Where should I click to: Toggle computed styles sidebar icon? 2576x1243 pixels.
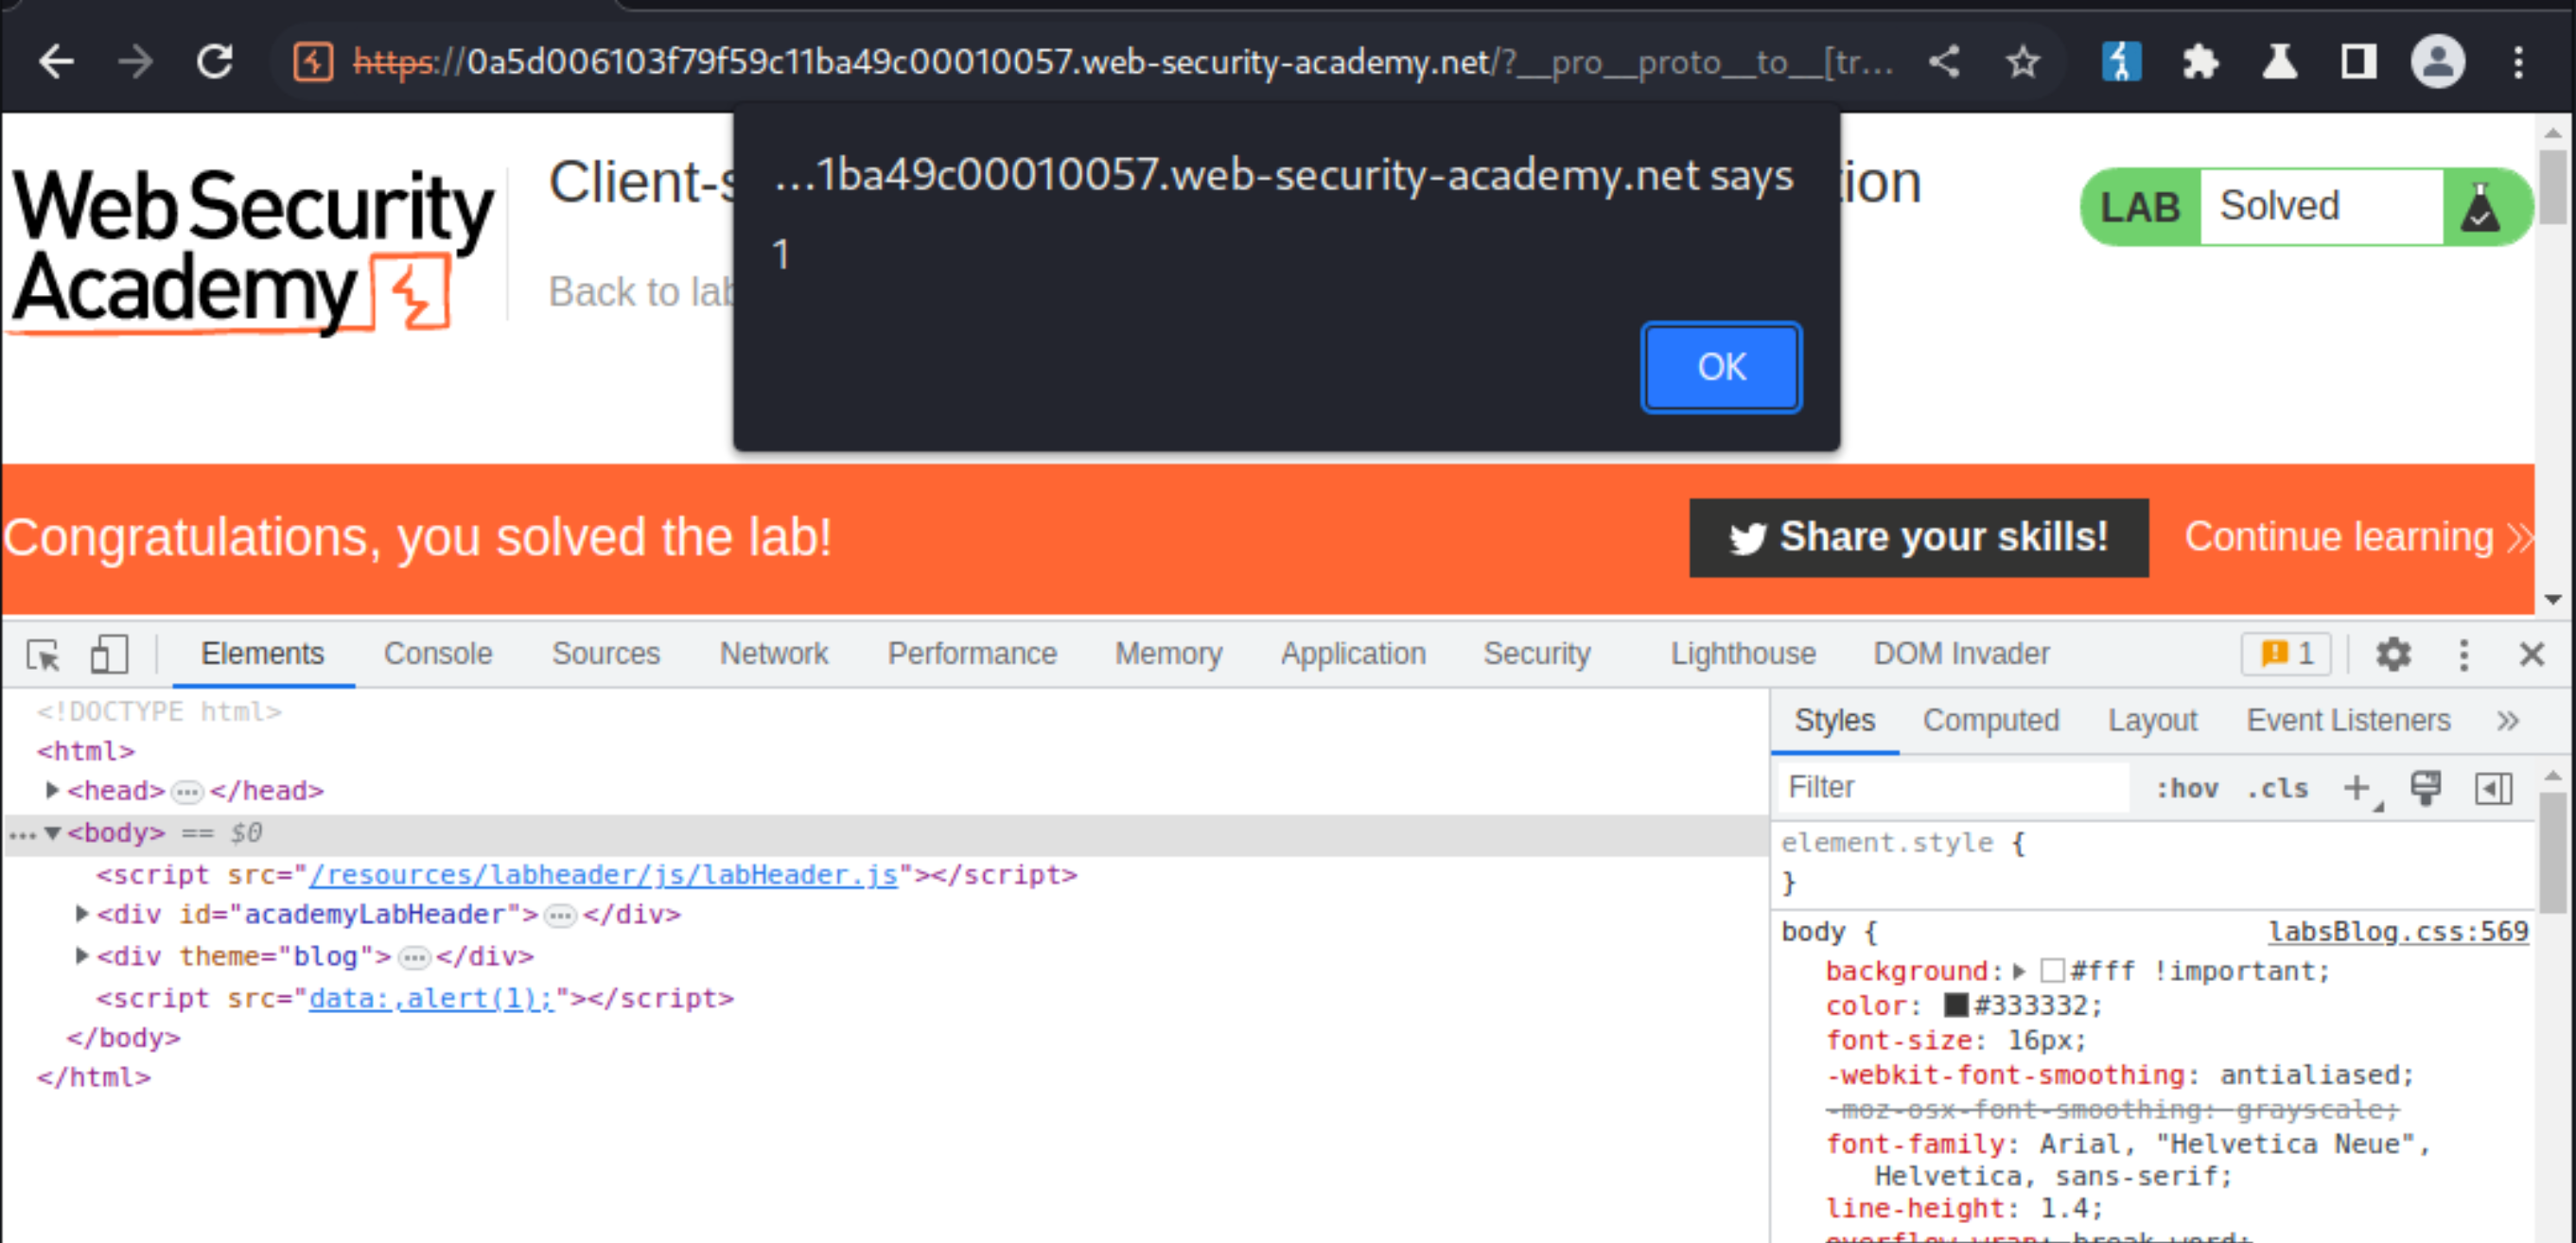pos(2494,788)
